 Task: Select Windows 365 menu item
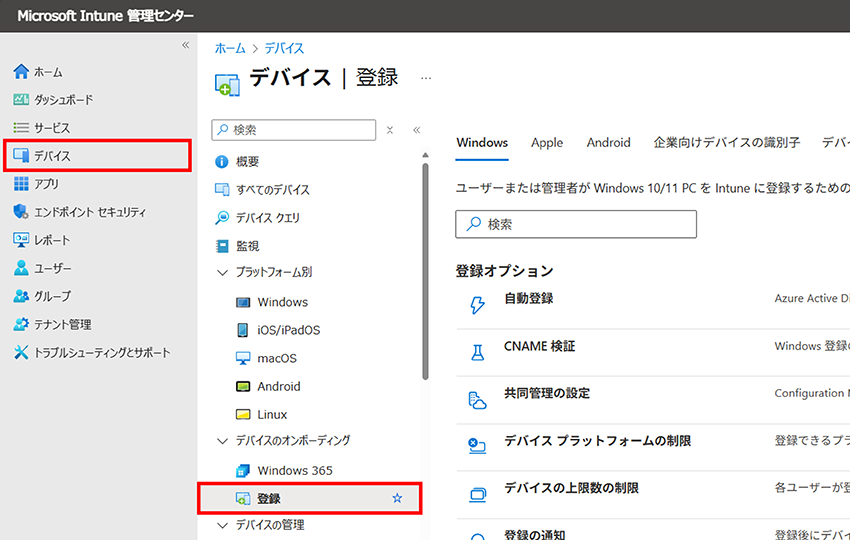[295, 471]
